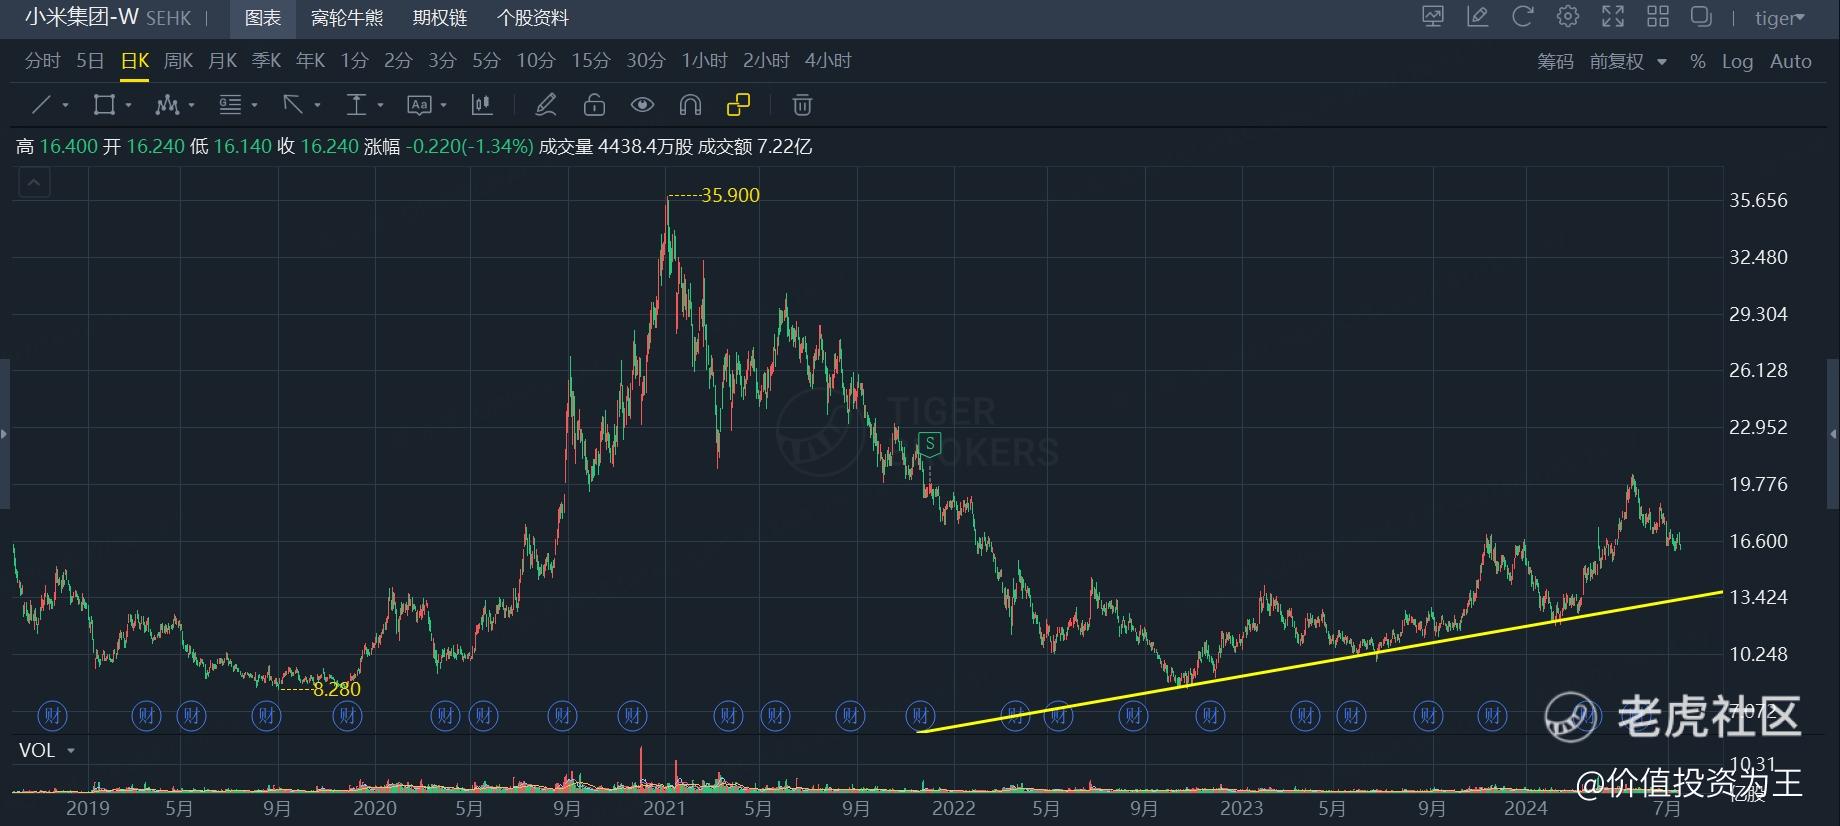Expand text annotation tool options arrow
The image size is (1840, 826).
point(444,105)
